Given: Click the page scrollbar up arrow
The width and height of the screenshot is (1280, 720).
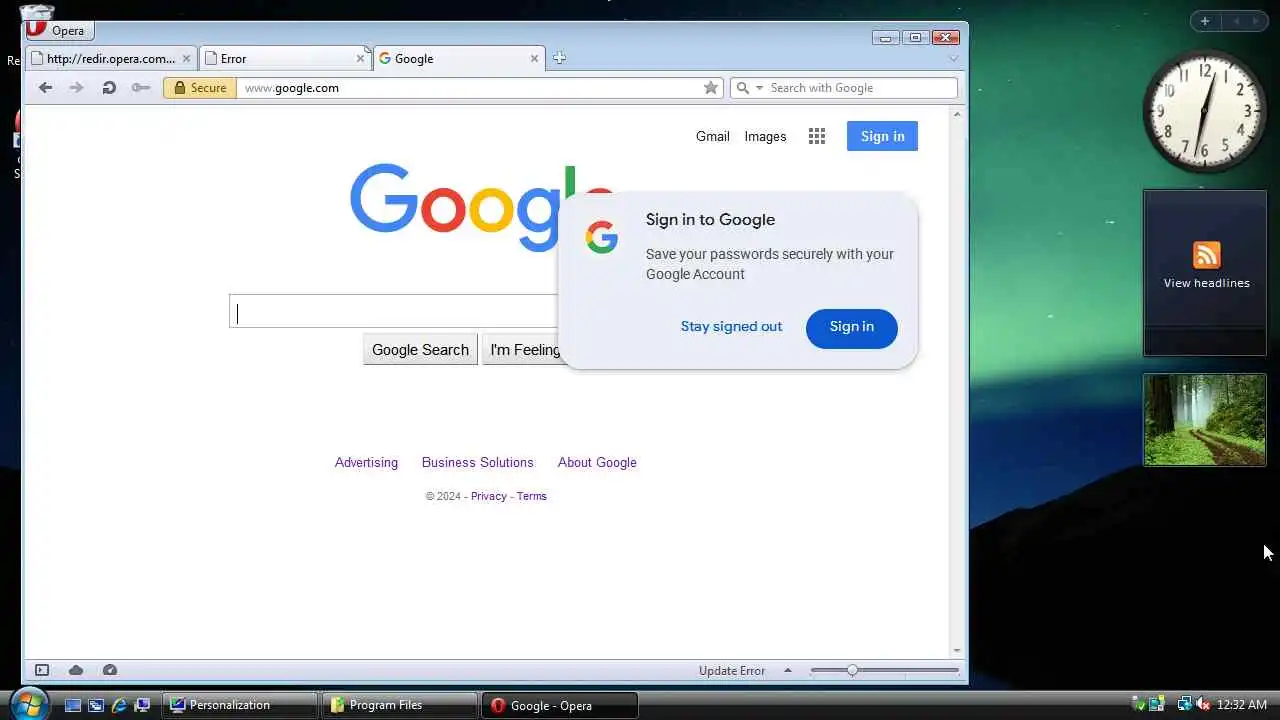Looking at the screenshot, I should coord(958,114).
